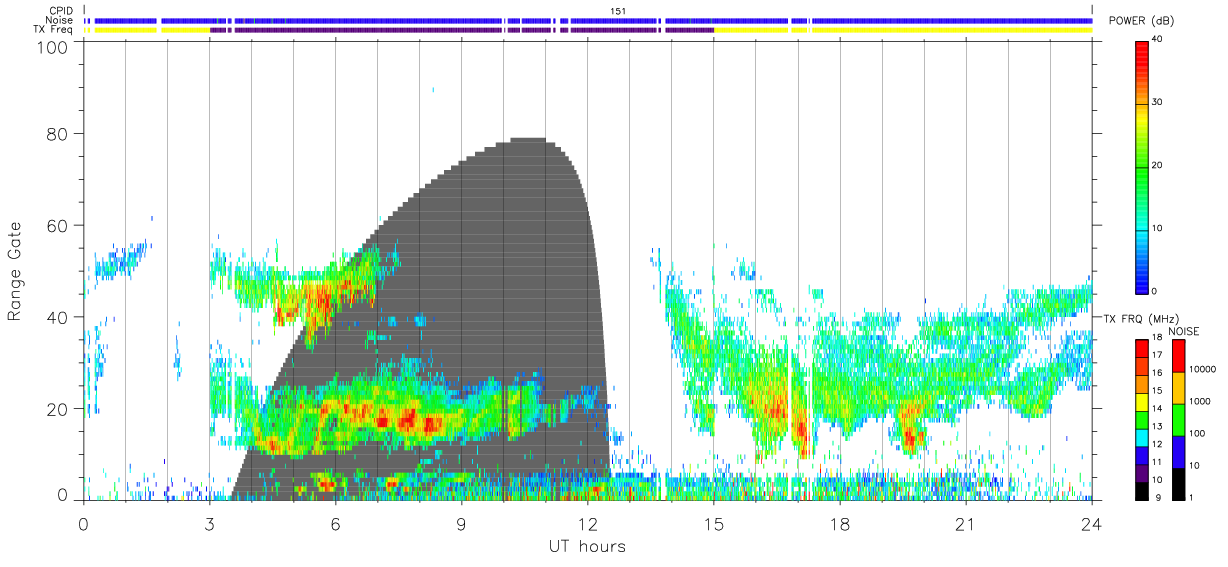The height and width of the screenshot is (567, 1228).
Task: Click the purple TX Freq segment
Action: click(x=462, y=30)
